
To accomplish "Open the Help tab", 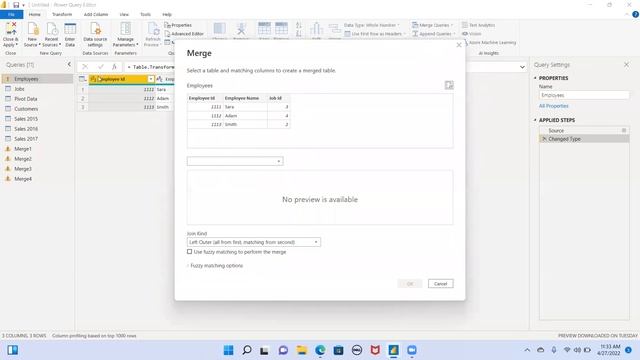I will coord(167,14).
